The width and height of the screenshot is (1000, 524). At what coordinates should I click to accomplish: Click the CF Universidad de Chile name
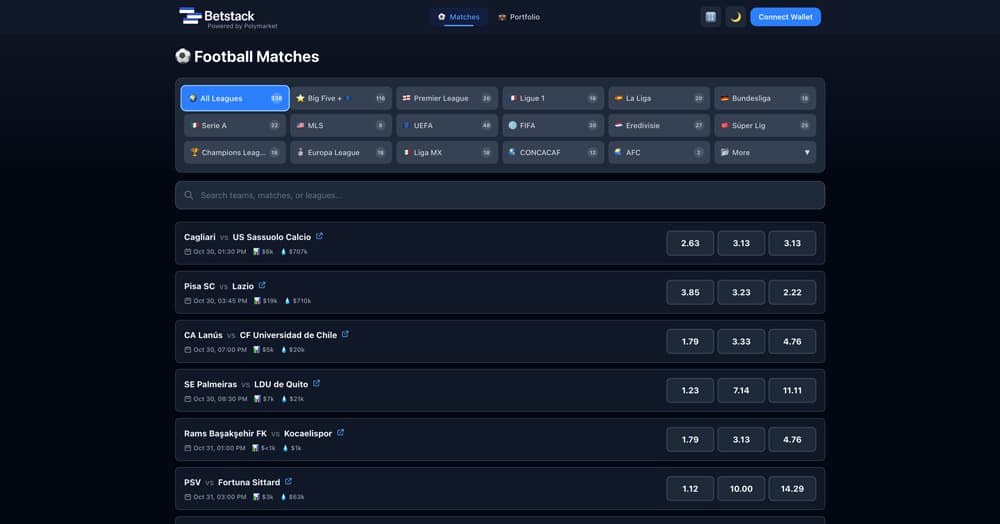click(288, 335)
